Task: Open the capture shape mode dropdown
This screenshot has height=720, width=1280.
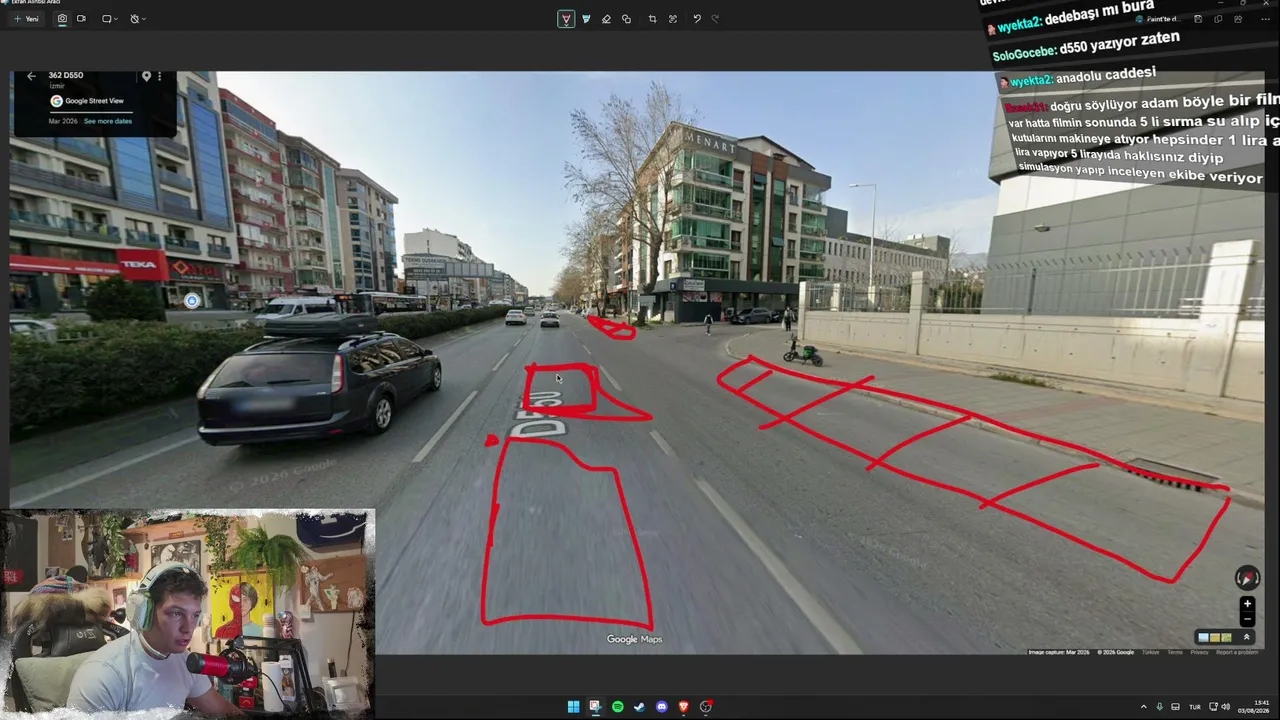Action: click(109, 19)
